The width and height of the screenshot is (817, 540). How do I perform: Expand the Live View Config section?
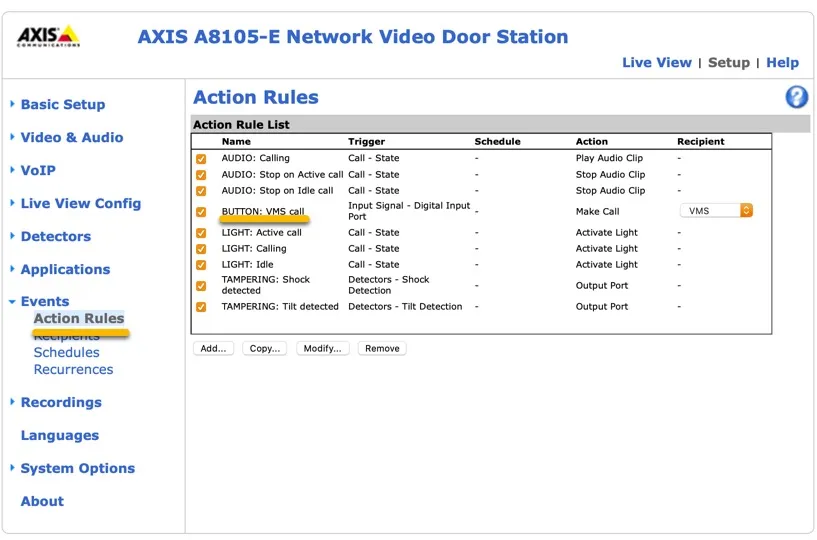coord(81,203)
